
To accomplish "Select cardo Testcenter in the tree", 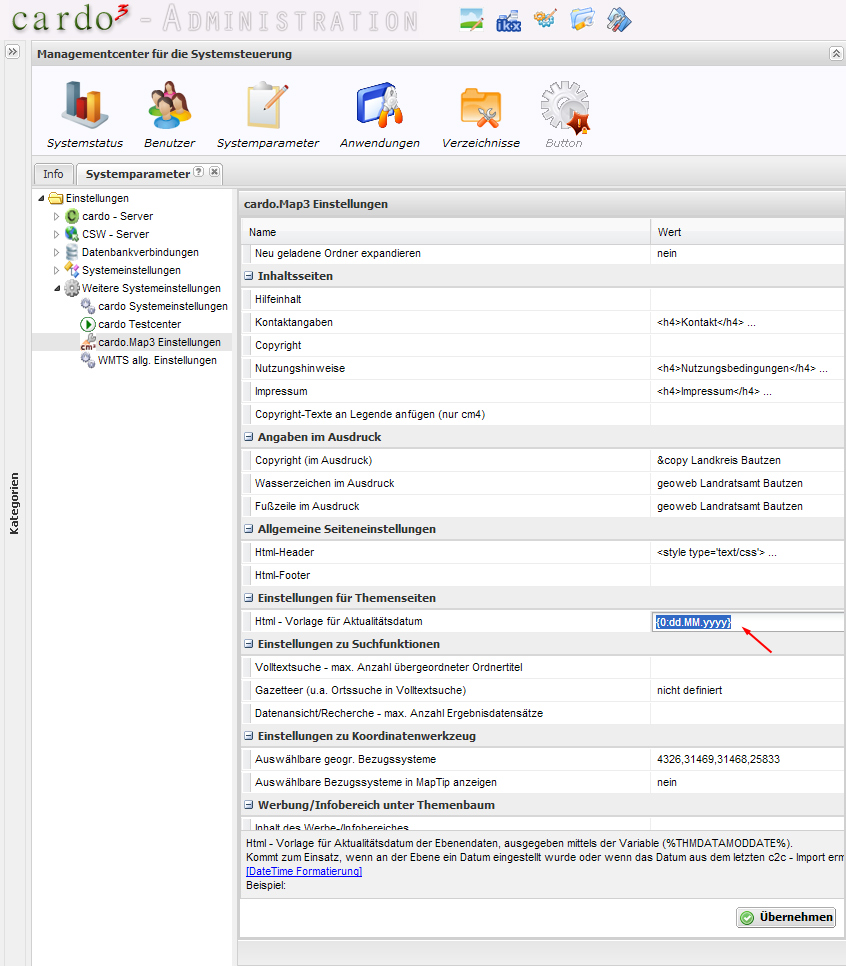I will (139, 325).
